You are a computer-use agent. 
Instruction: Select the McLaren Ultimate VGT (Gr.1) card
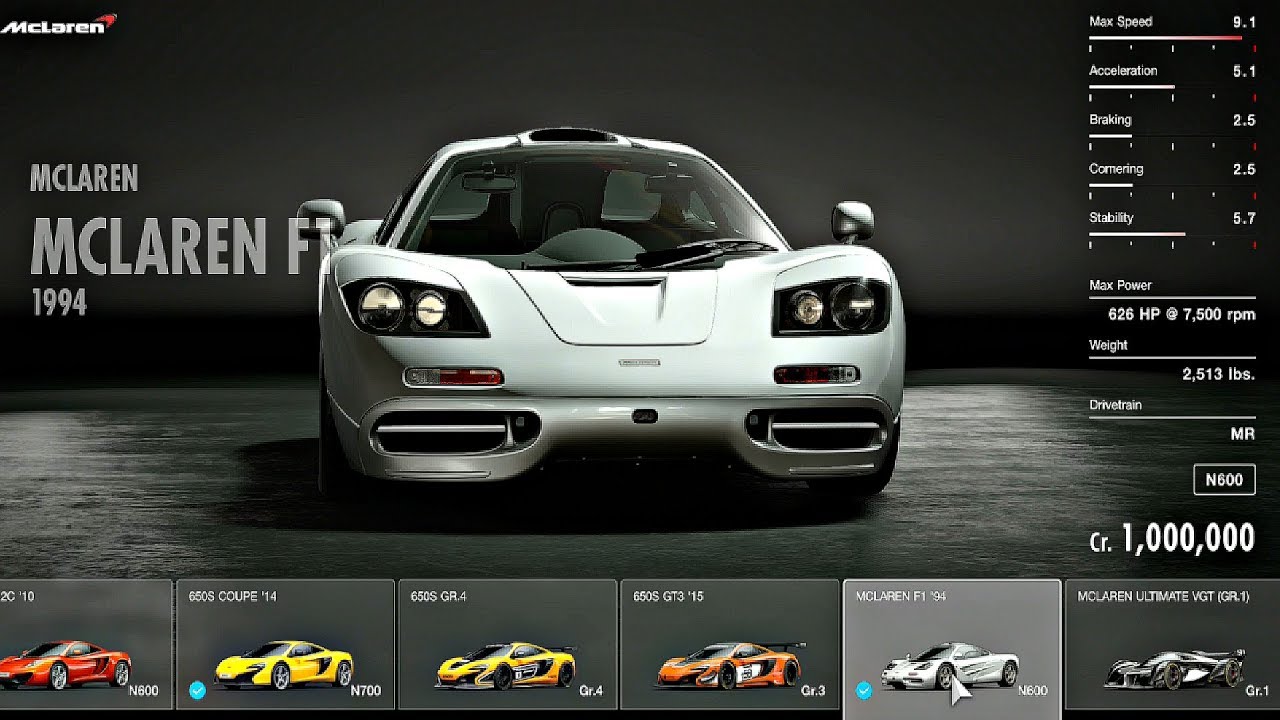(1172, 645)
